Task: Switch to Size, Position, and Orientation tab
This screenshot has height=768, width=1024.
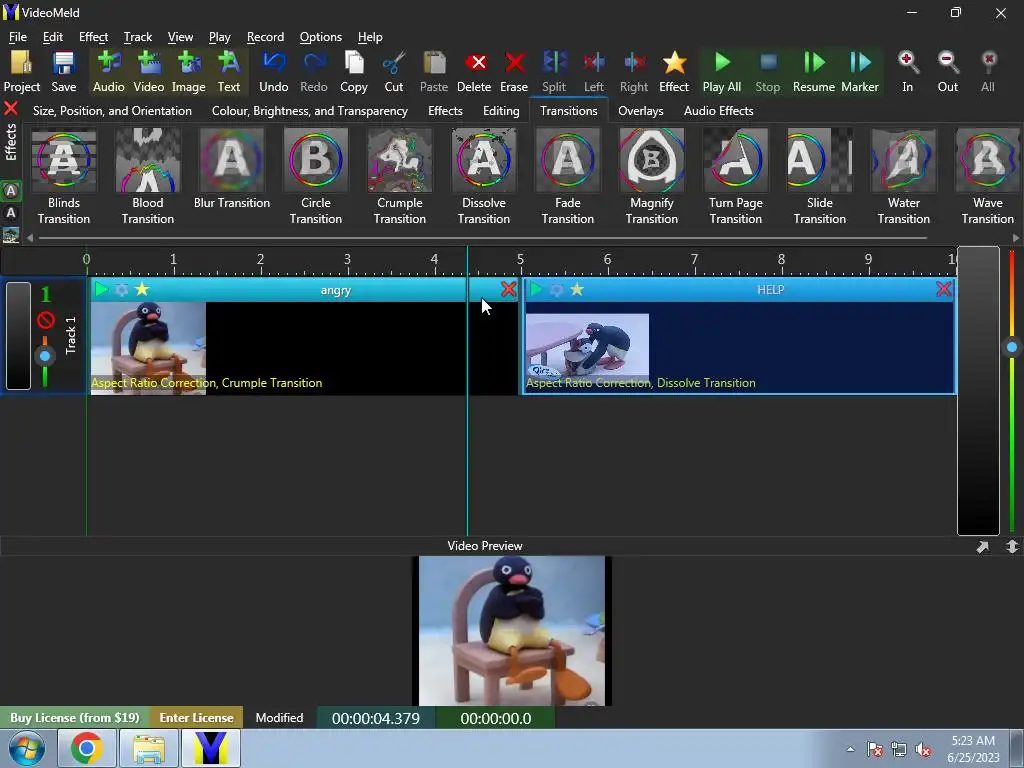Action: coord(112,111)
